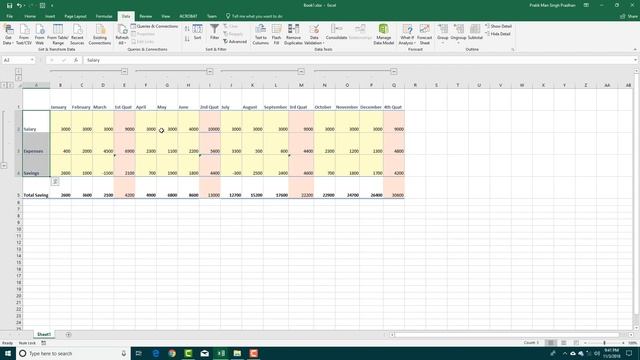Open Data Validation

point(314,35)
